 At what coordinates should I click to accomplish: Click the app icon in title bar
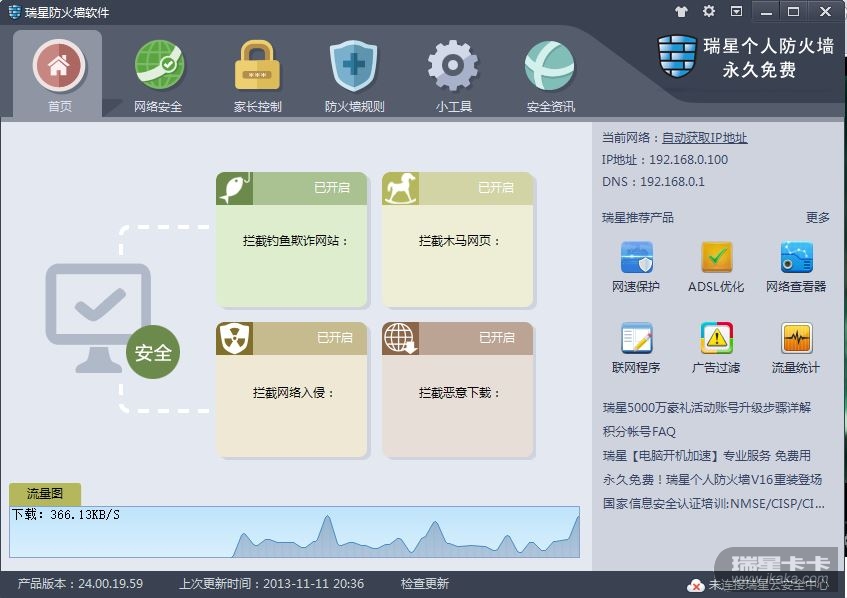pos(15,12)
